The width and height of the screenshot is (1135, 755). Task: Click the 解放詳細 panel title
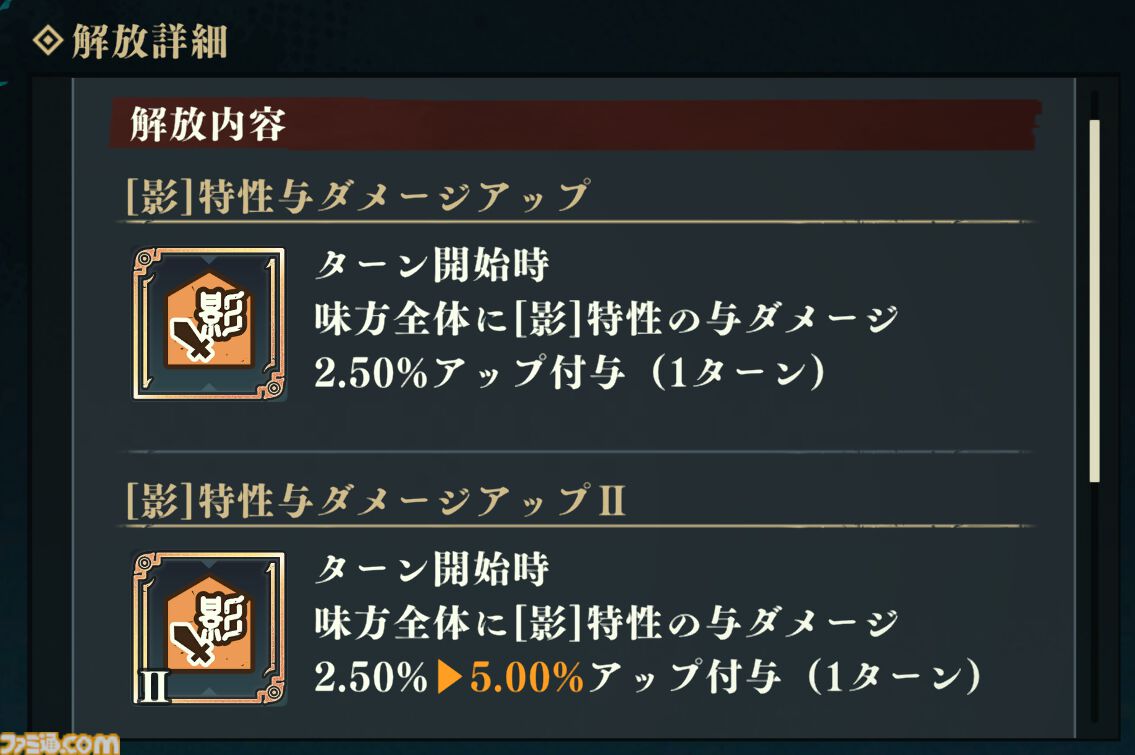tap(150, 41)
